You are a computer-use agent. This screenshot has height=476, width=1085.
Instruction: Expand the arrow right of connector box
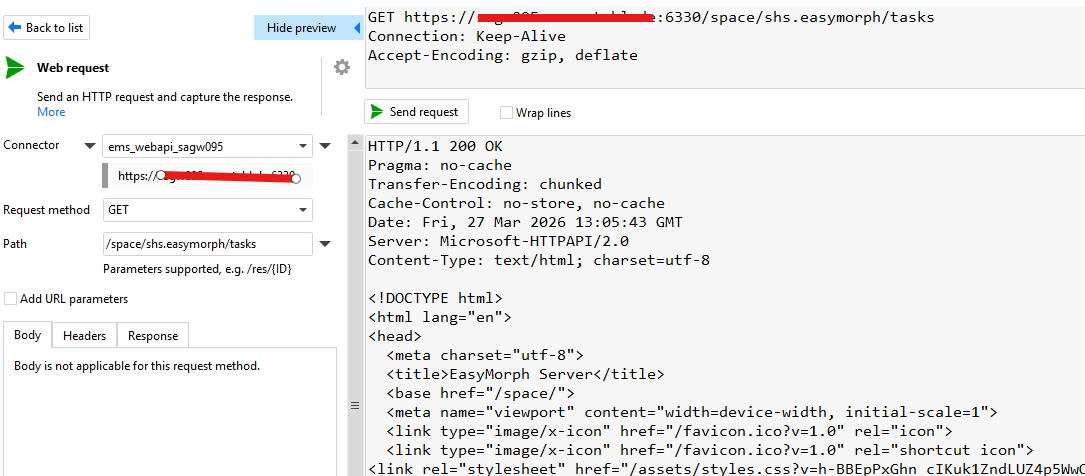[324, 147]
